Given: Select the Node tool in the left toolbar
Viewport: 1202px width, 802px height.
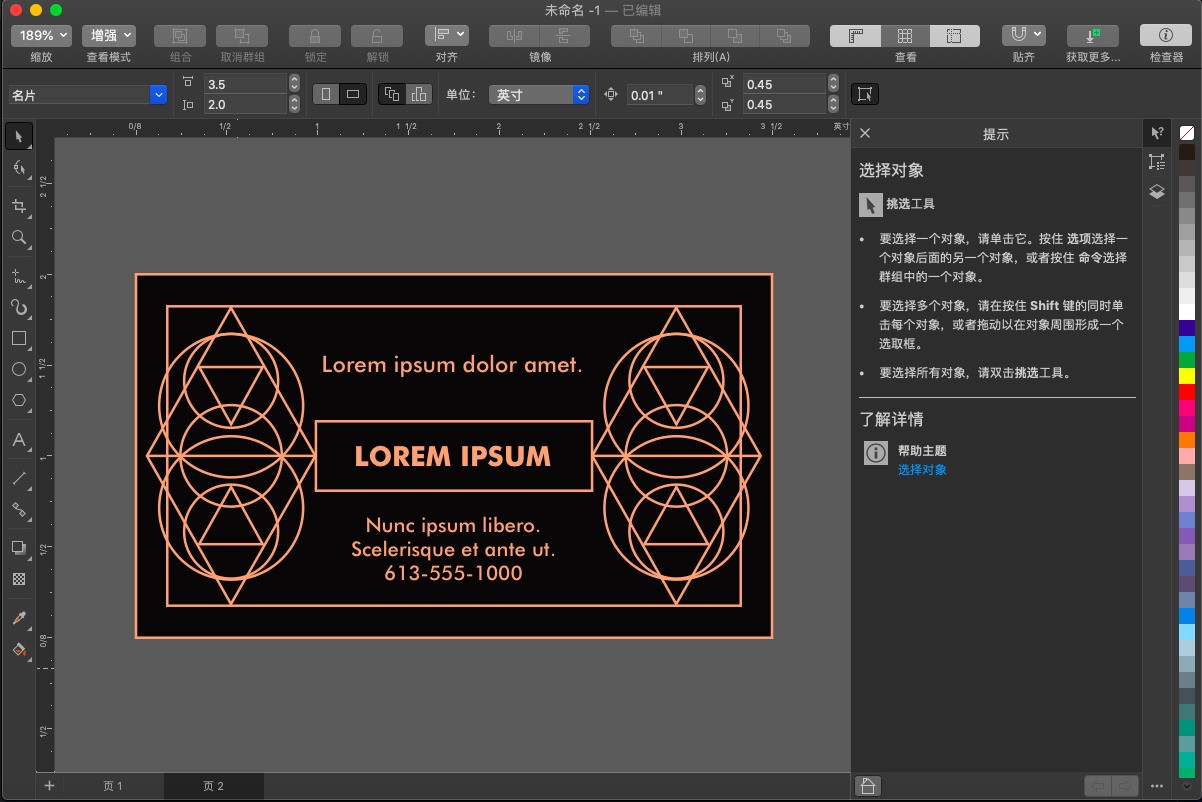Looking at the screenshot, I should point(19,167).
